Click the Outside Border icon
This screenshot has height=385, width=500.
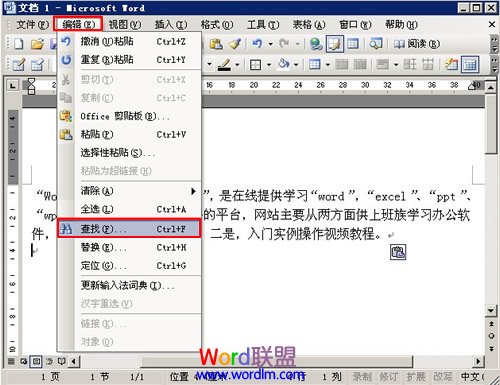click(255, 65)
